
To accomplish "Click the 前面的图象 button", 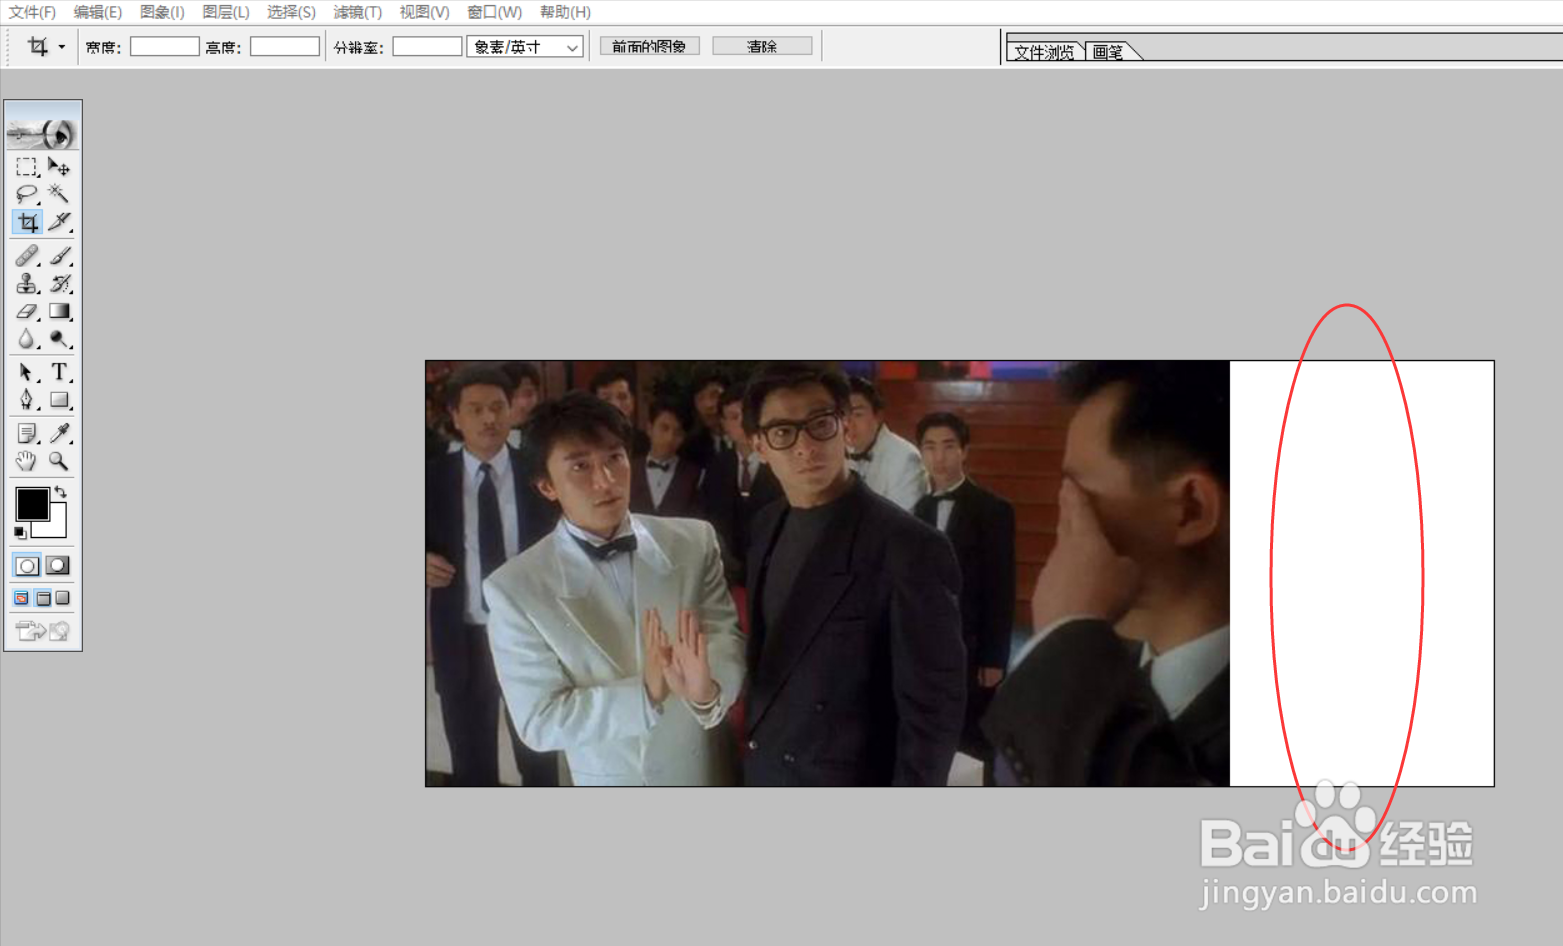I will point(649,46).
